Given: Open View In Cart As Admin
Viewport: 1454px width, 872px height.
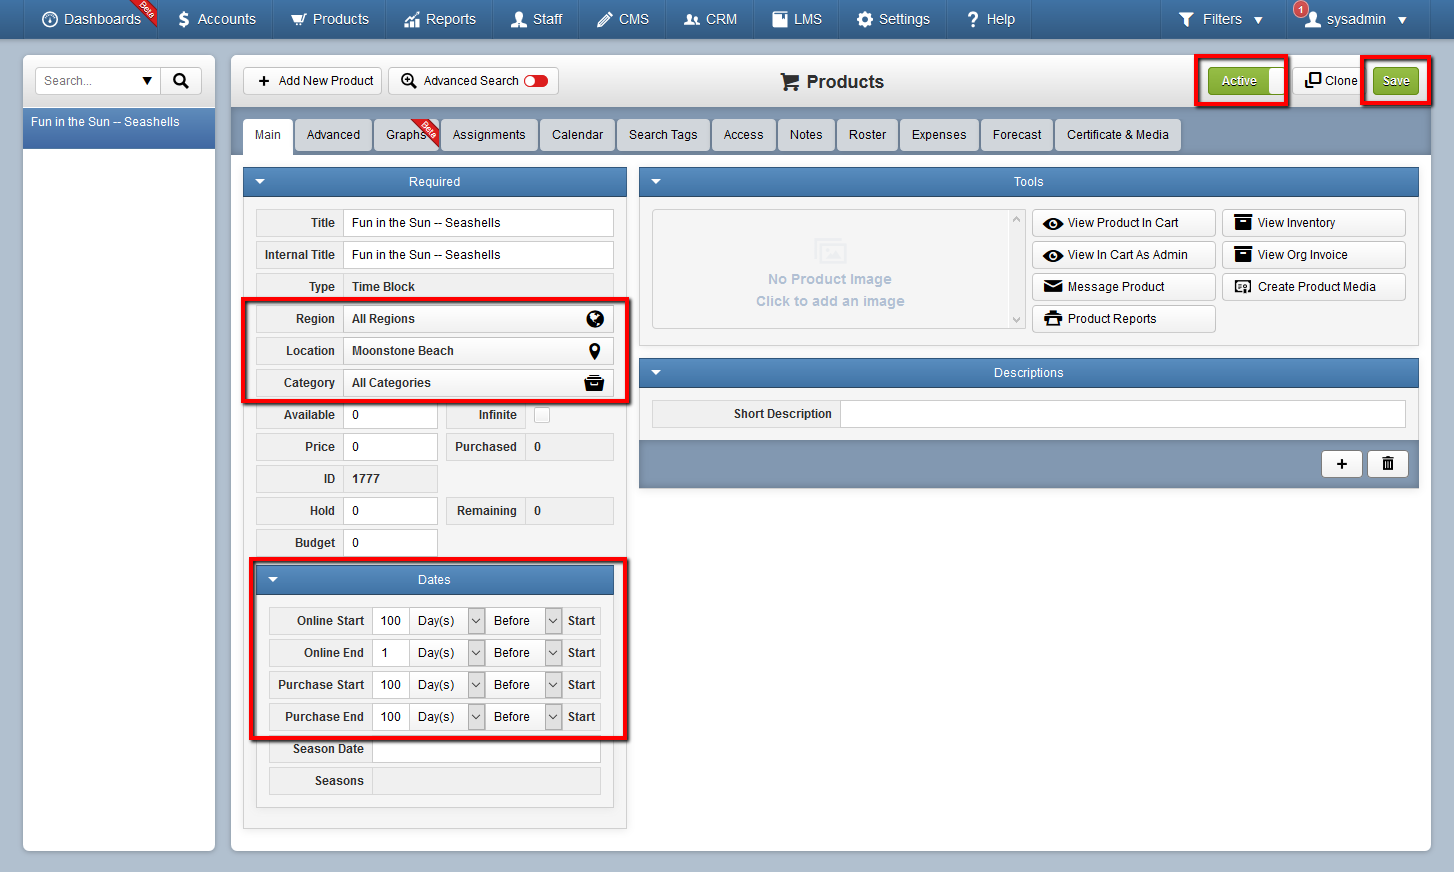Looking at the screenshot, I should click(x=1123, y=255).
